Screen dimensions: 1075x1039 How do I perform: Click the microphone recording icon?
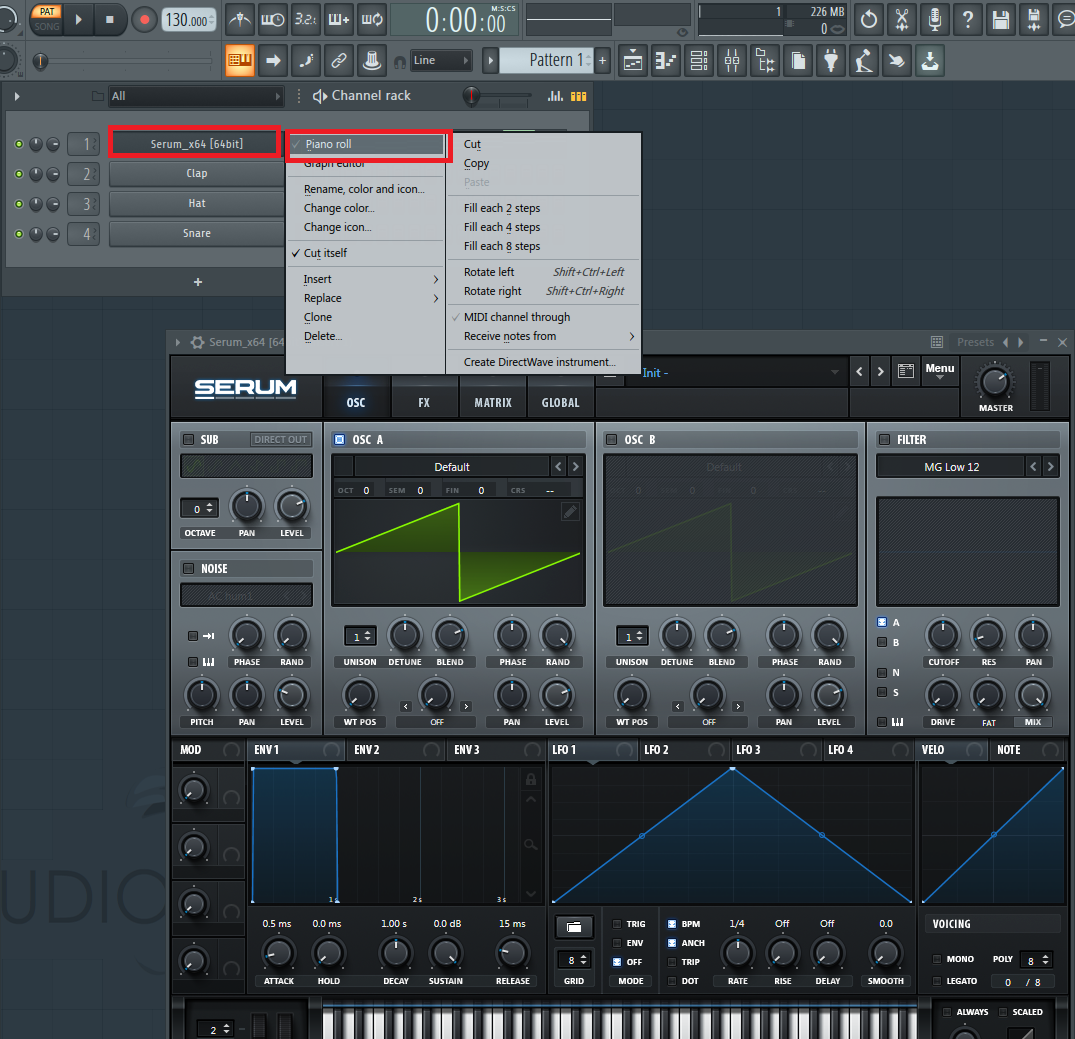(934, 19)
